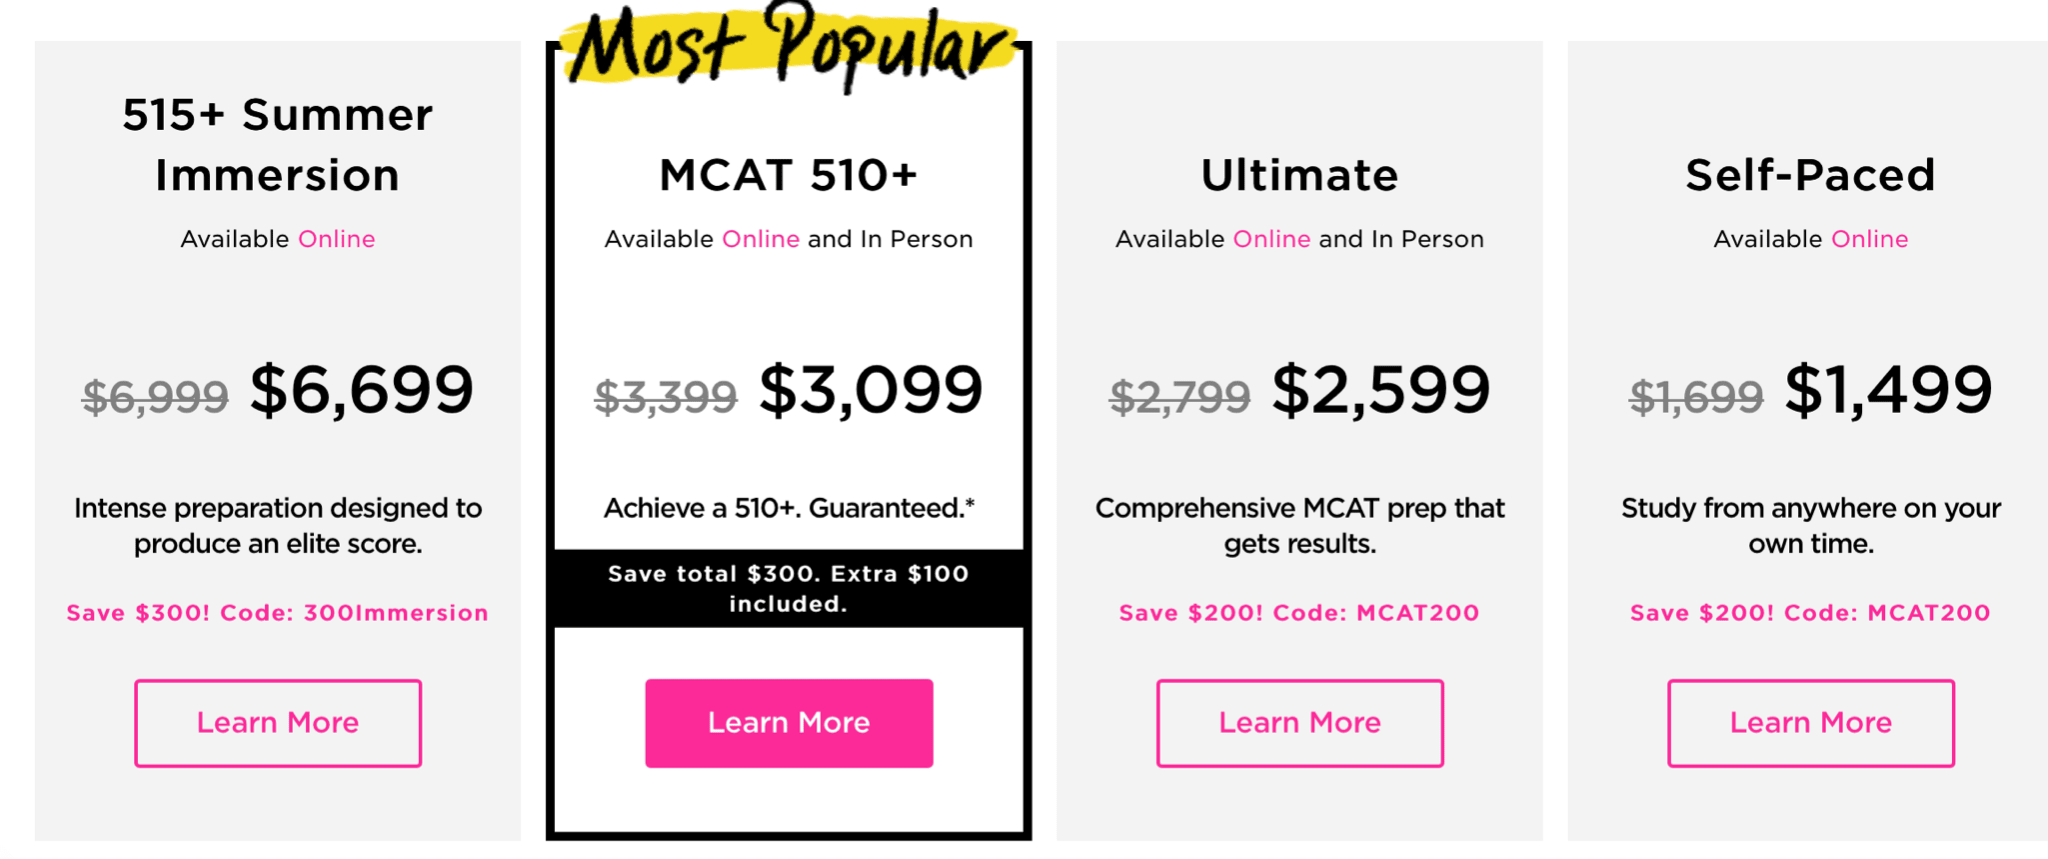Screen dimensions: 2048x859
Task: Click Online link under 515+ Summer Immersion
Action: pyautogui.click(x=337, y=239)
